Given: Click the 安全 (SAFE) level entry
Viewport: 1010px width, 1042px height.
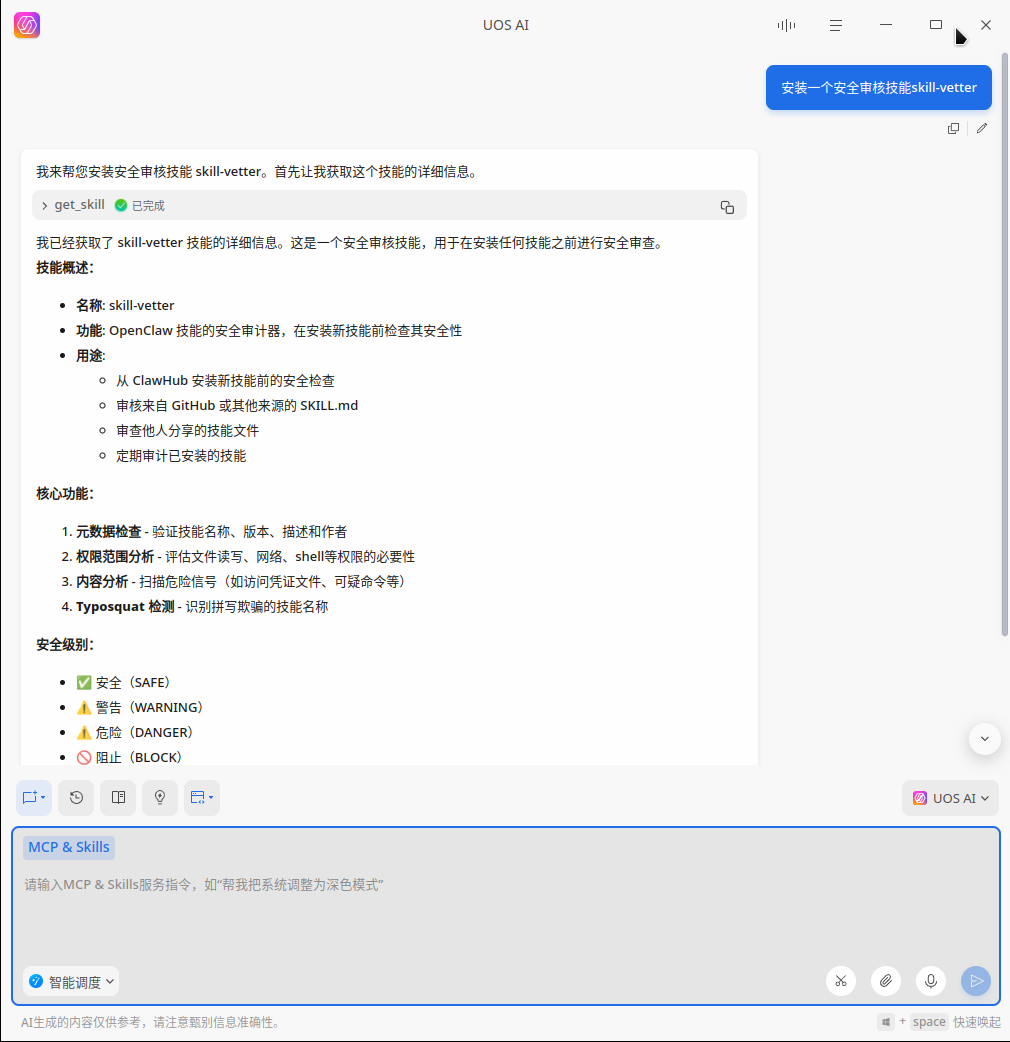Looking at the screenshot, I should tap(124, 682).
